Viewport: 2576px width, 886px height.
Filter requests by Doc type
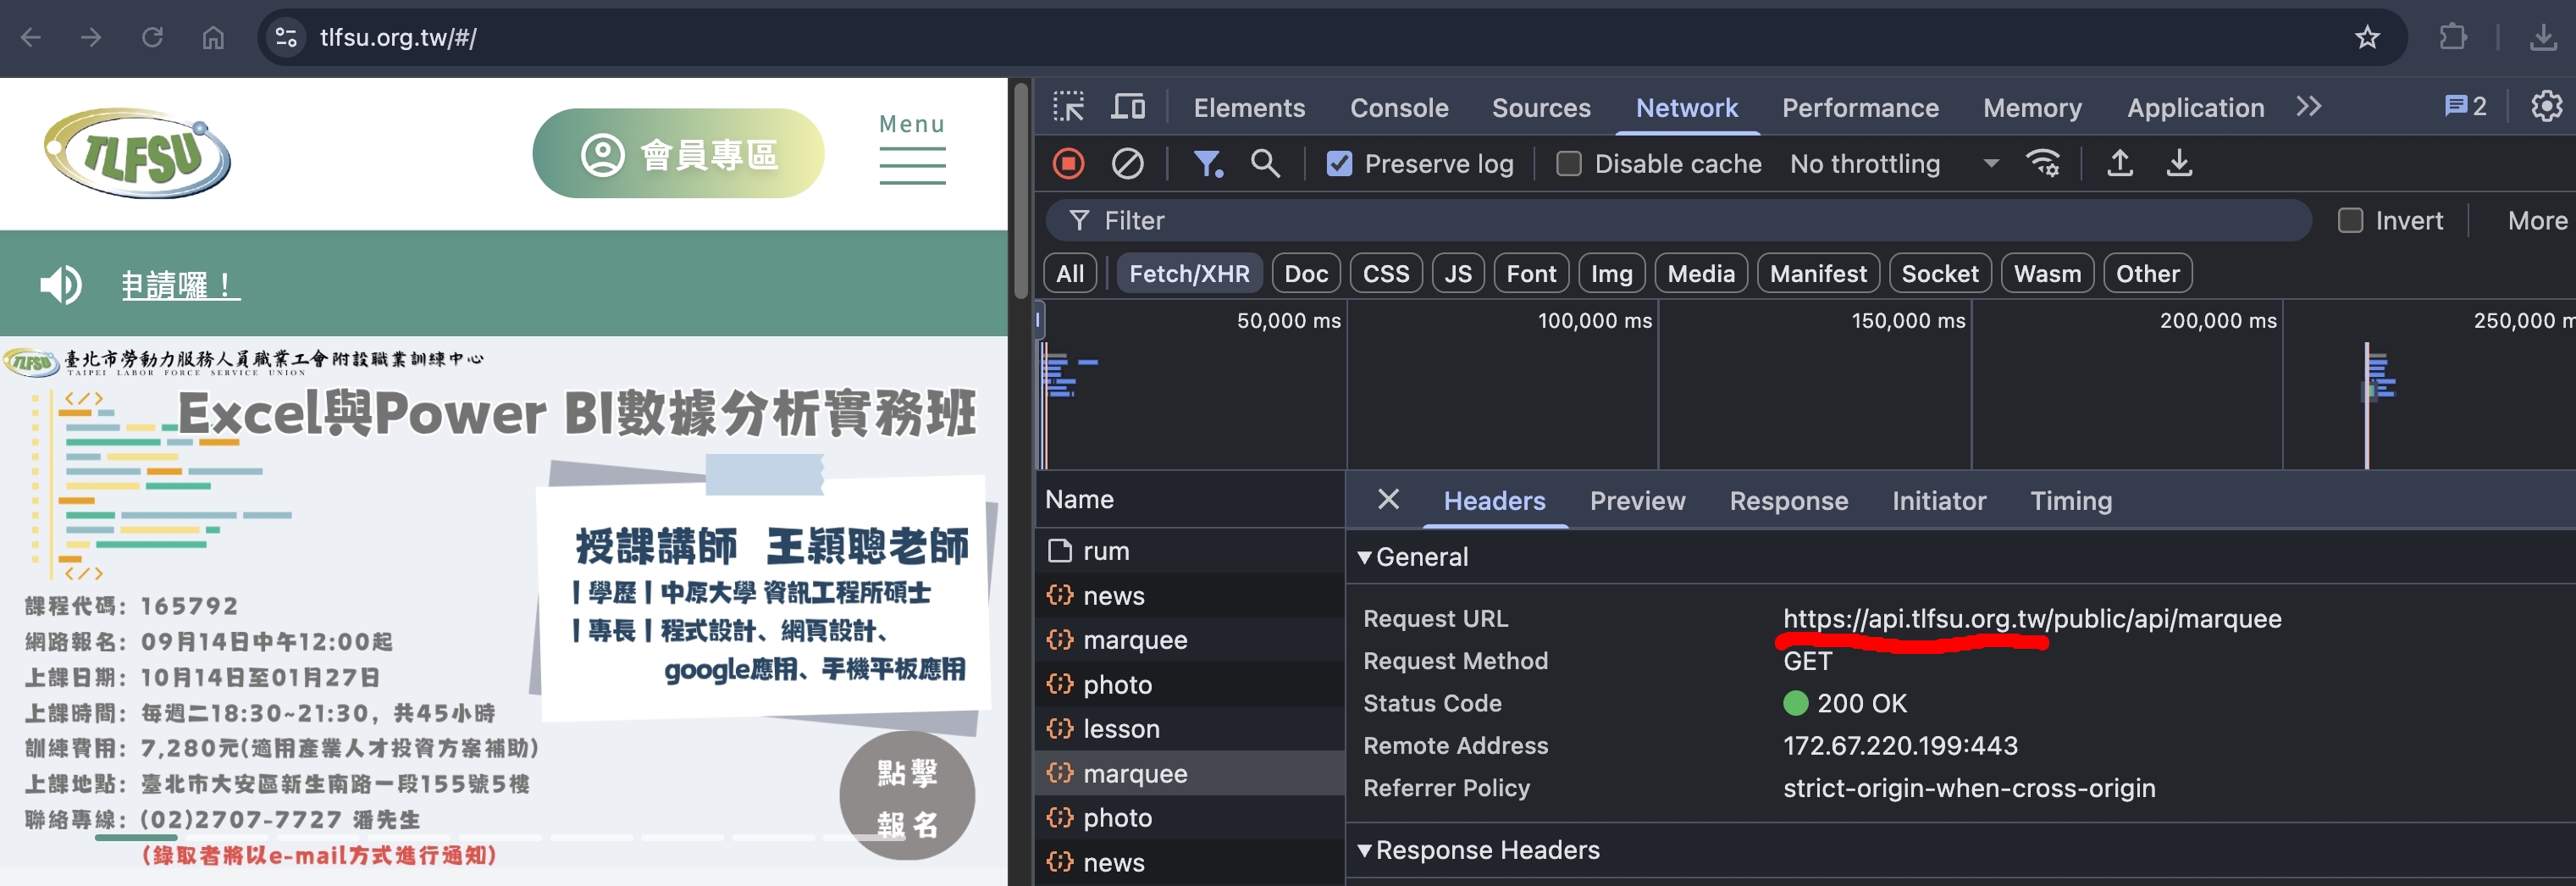click(x=1306, y=273)
